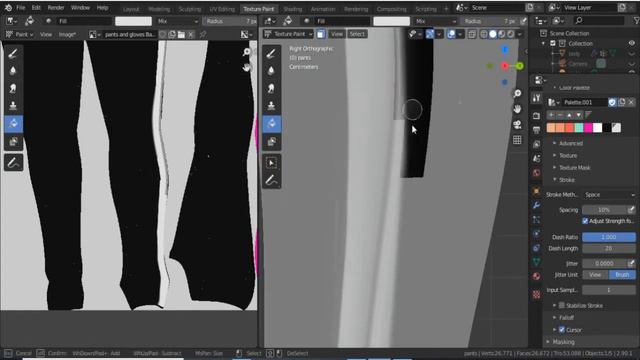Set Jitter Unit to Brush
Screen dimensions: 640x360
point(622,275)
